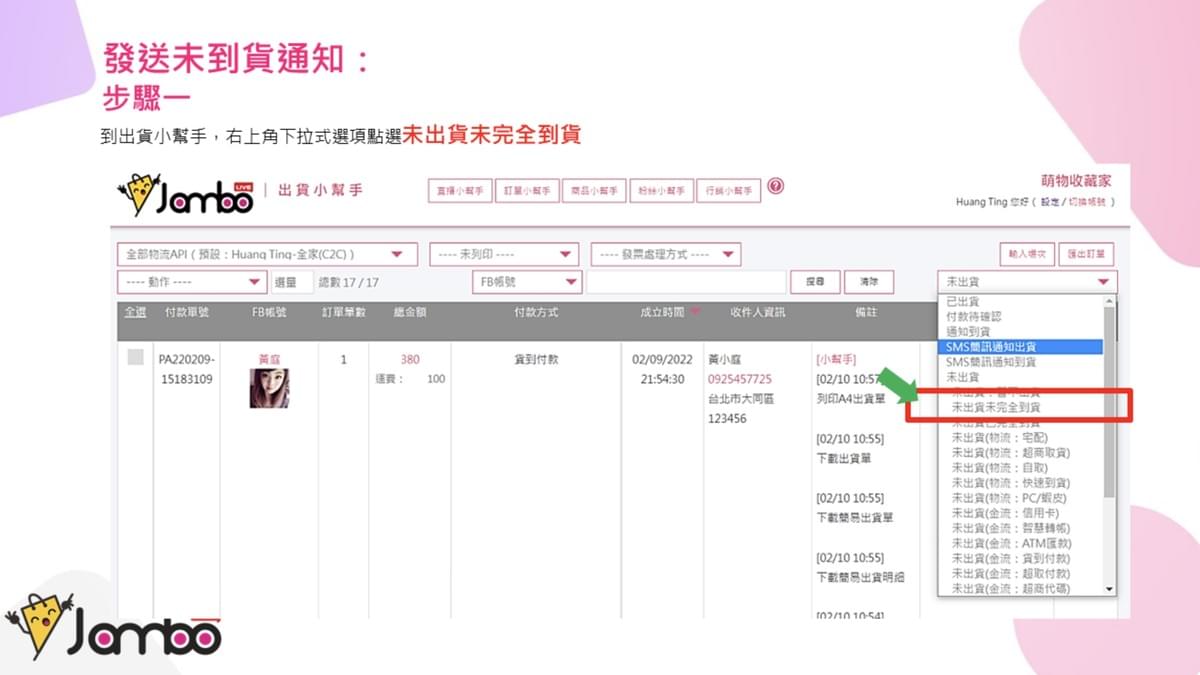Image resolution: width=1200 pixels, height=675 pixels.
Task: Open the 粉絲小幫手 page
Action: (661, 190)
